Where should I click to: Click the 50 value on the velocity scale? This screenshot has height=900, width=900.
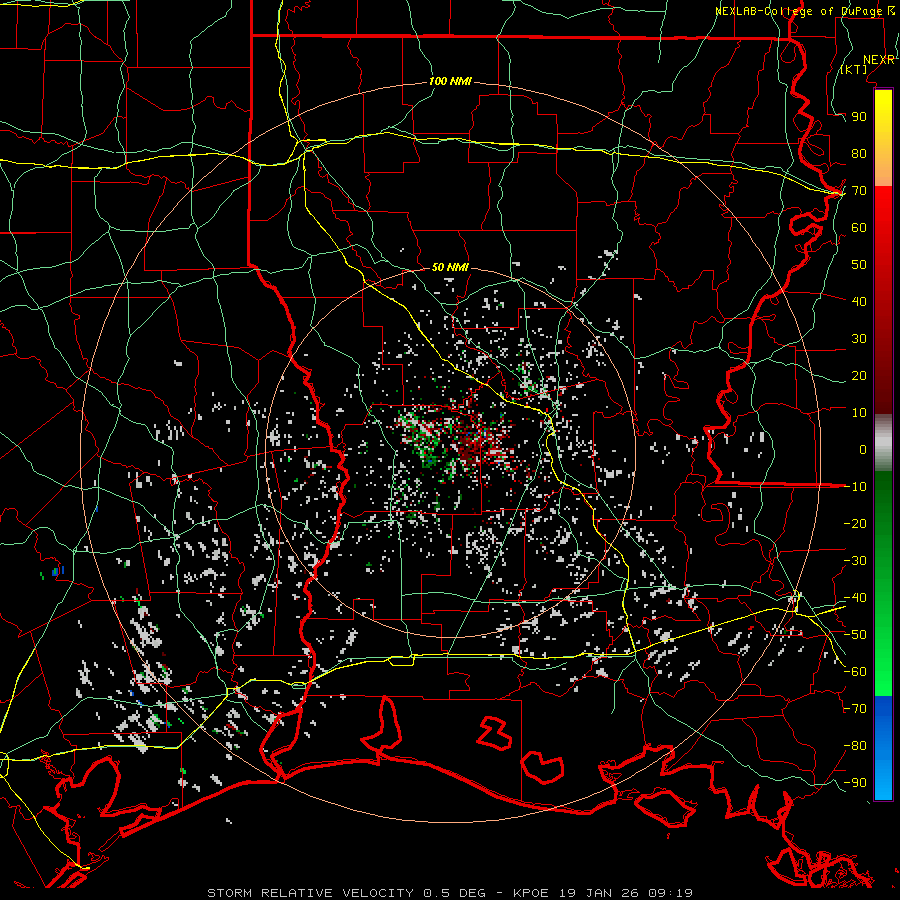coord(859,265)
